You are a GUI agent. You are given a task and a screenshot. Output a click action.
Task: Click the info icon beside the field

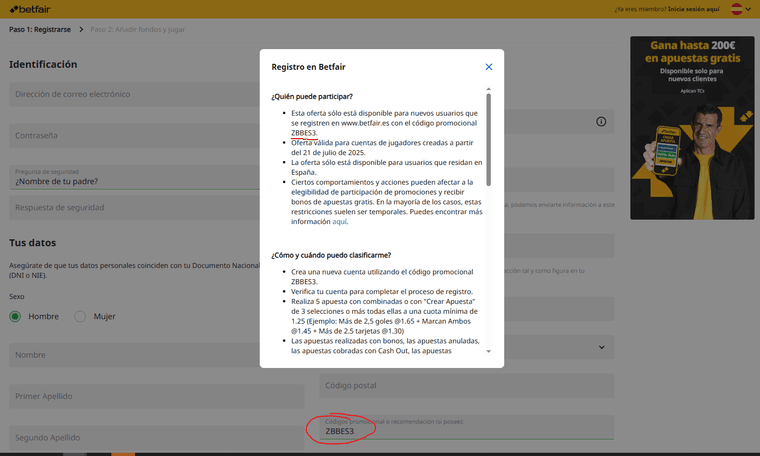pos(601,122)
